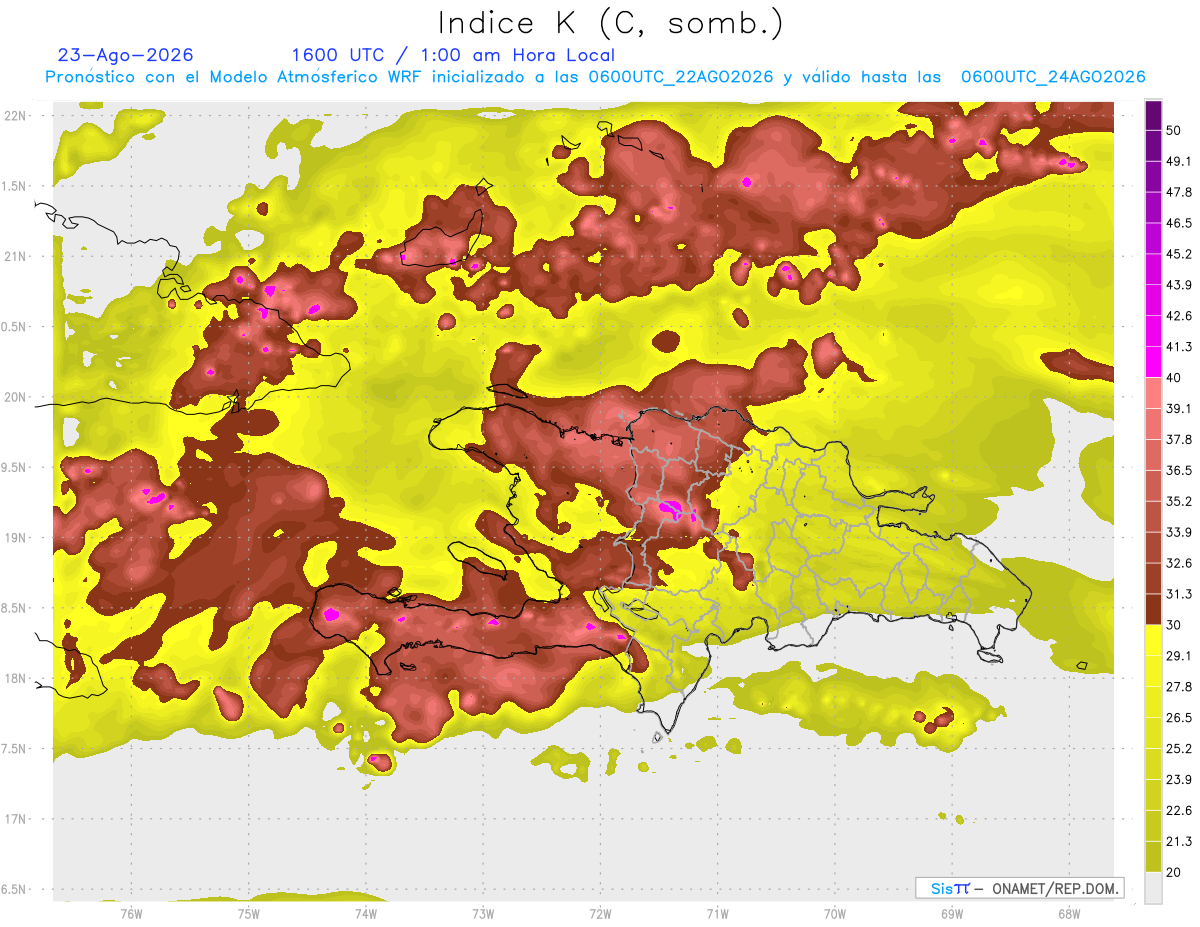This screenshot has height=927, width=1200.
Task: Click the "75W" longitude axis label
Action: tap(248, 913)
